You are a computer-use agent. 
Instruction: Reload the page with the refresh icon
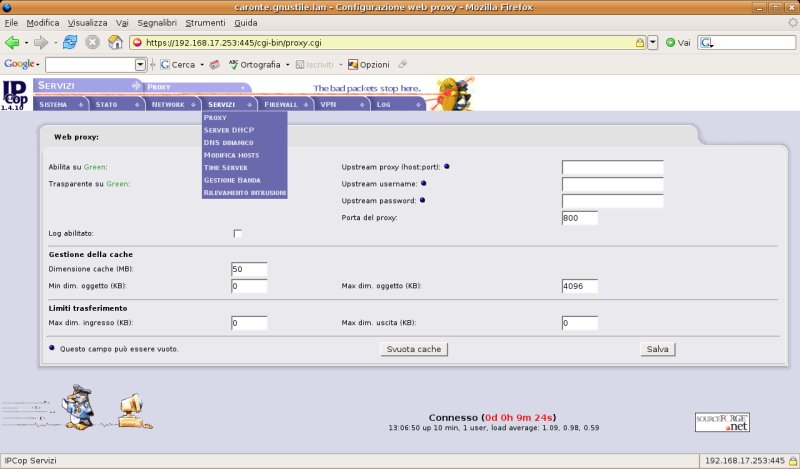(70, 43)
